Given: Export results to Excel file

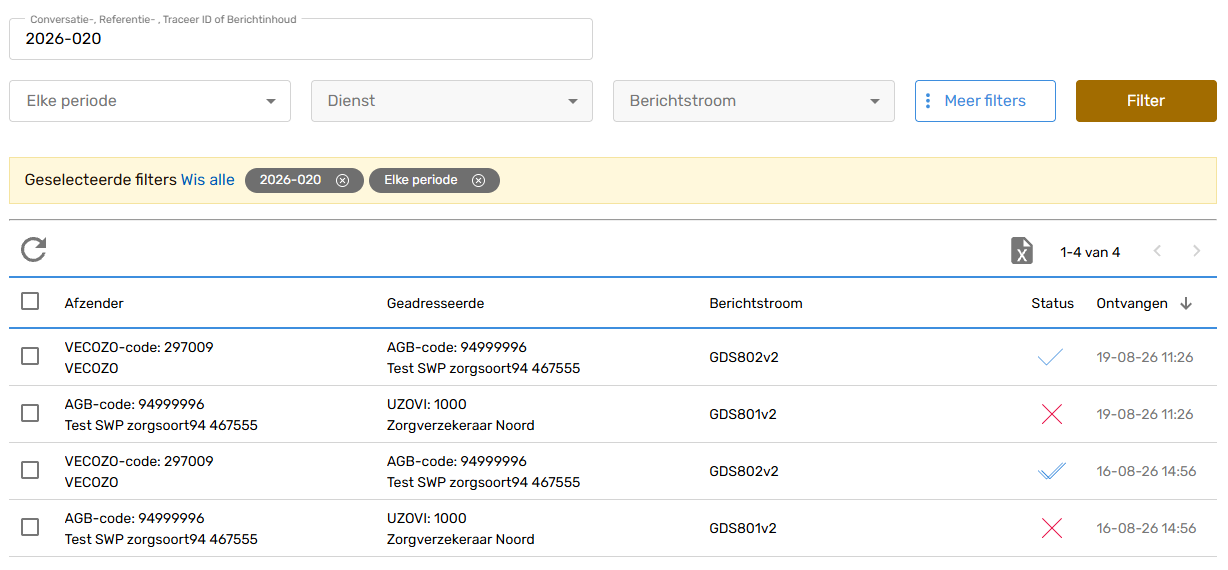Looking at the screenshot, I should [1021, 251].
